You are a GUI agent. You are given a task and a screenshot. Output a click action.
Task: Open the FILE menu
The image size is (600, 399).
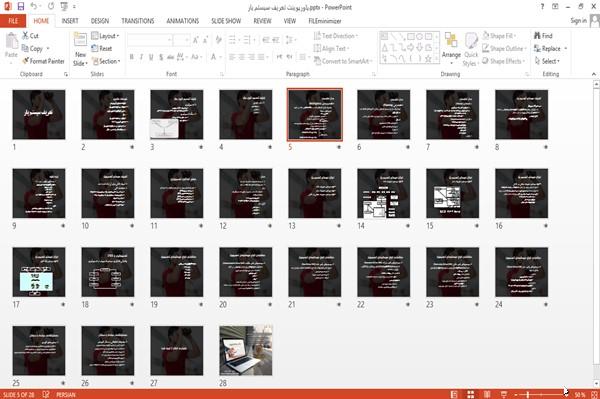(x=13, y=21)
